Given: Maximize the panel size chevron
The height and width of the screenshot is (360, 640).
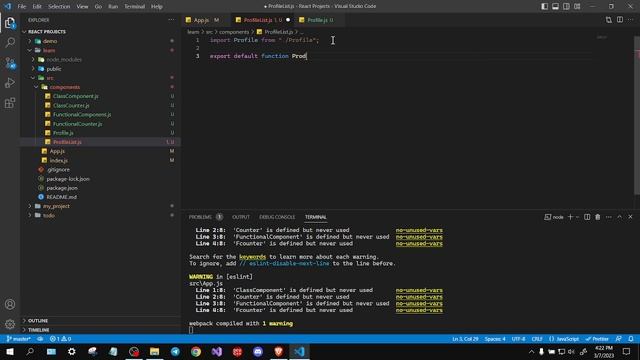Looking at the screenshot, I should click(x=620, y=217).
